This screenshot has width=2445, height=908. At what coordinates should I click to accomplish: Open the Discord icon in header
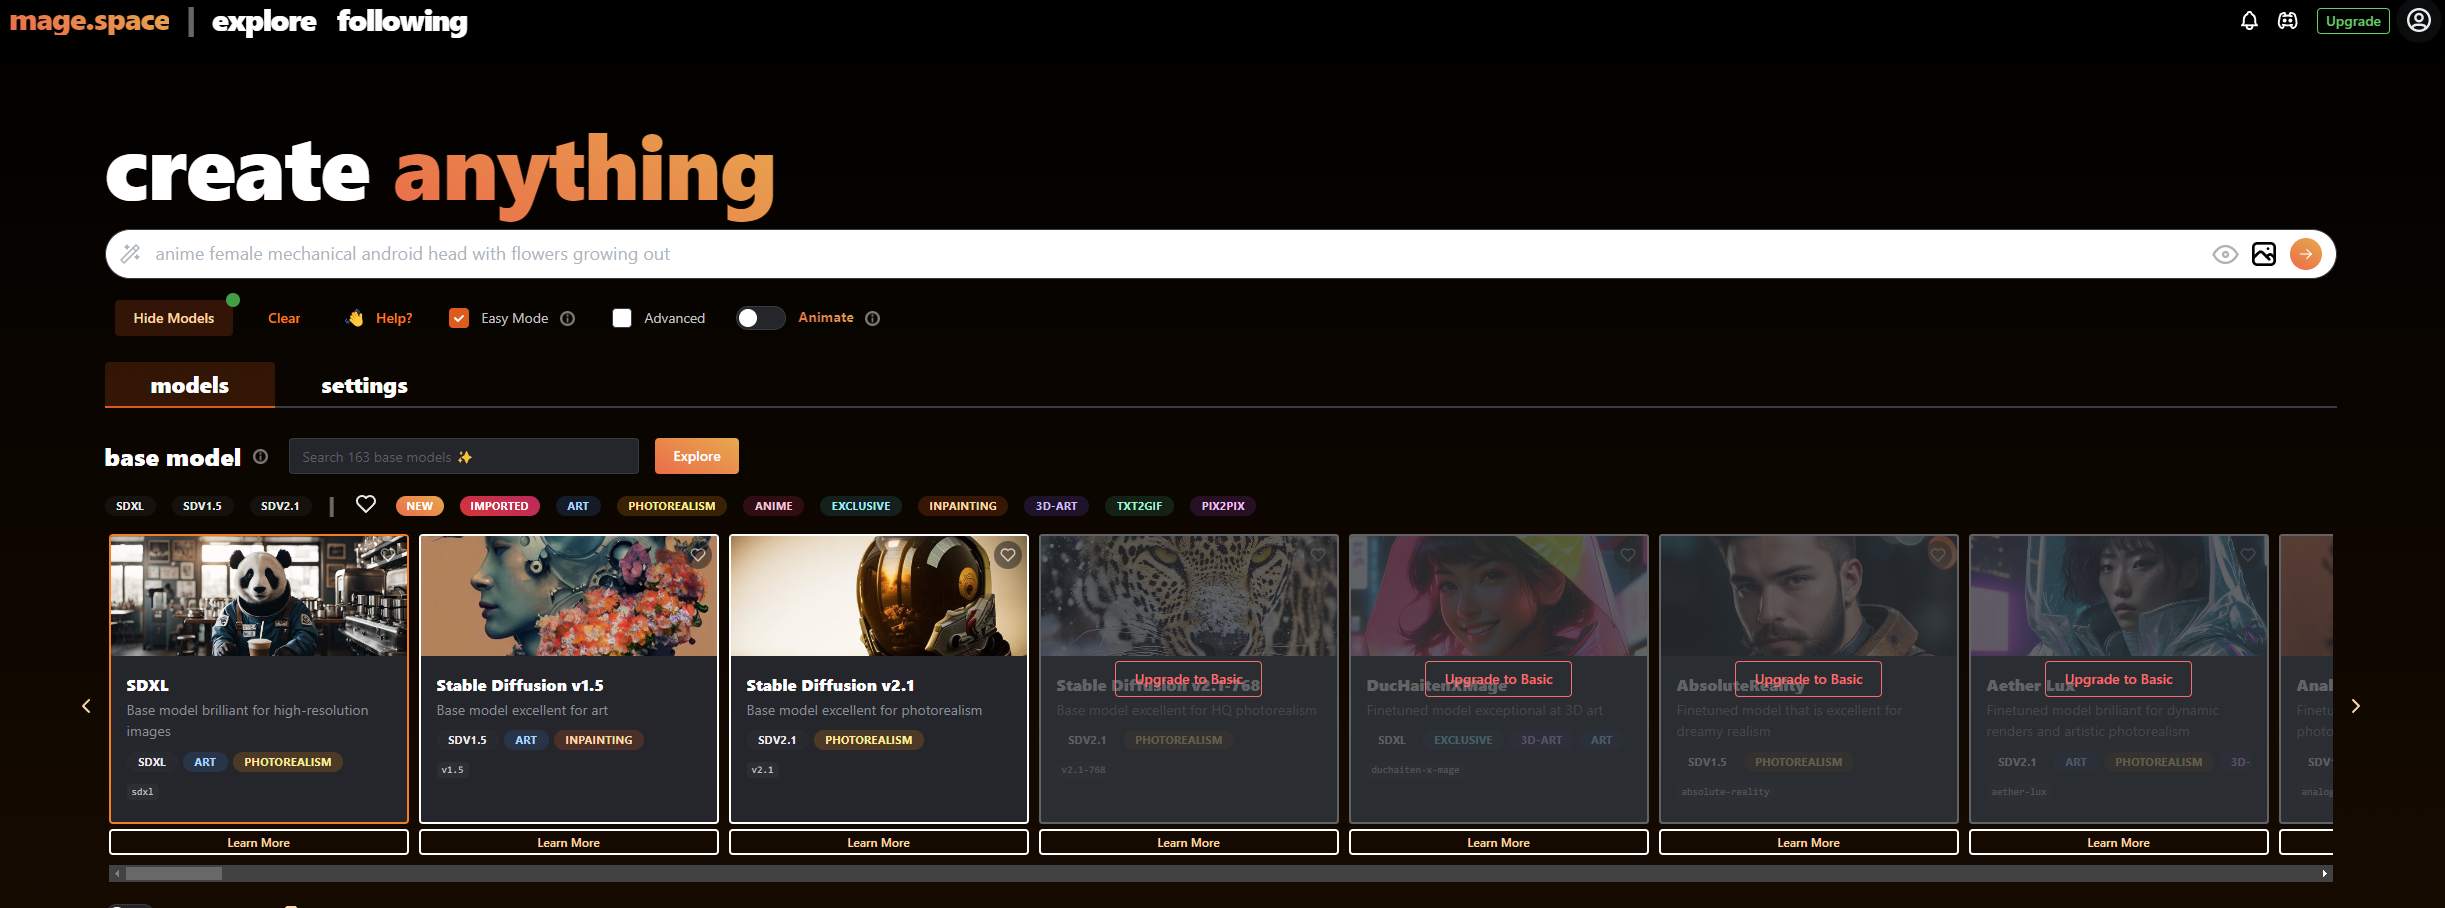pos(2287,21)
